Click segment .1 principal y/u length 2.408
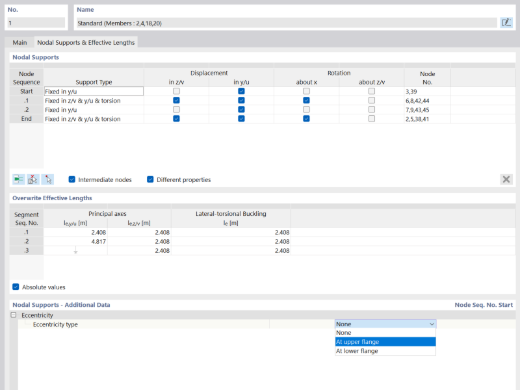Screen dimensions: 520x390 tap(76, 232)
